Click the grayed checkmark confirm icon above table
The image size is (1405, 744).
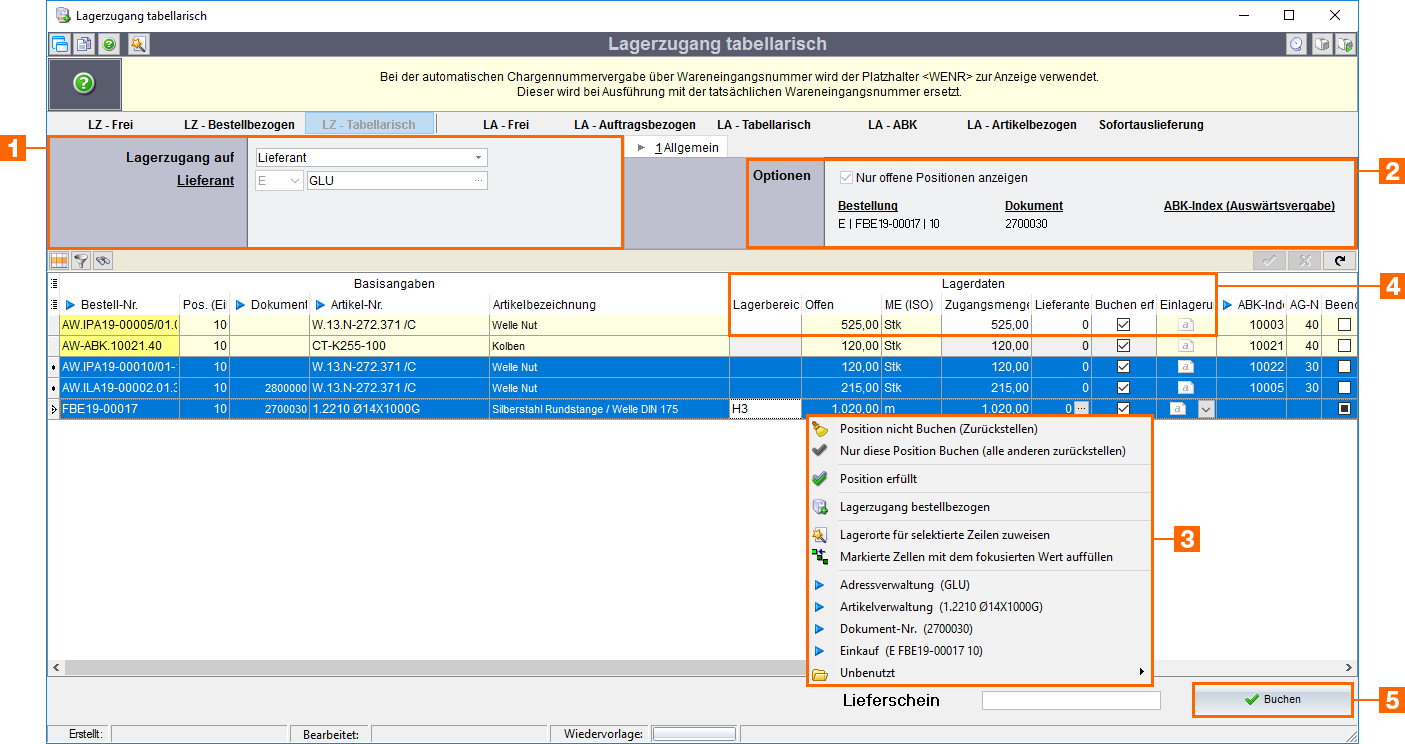[x=1270, y=260]
